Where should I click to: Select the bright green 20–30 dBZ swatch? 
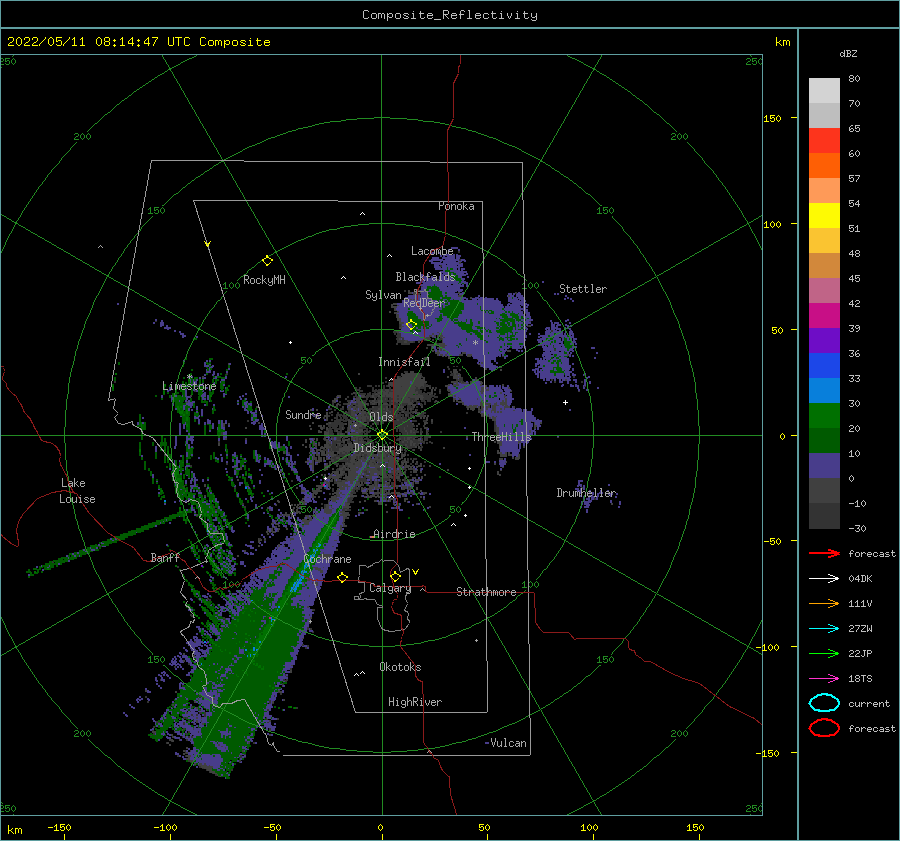824,416
